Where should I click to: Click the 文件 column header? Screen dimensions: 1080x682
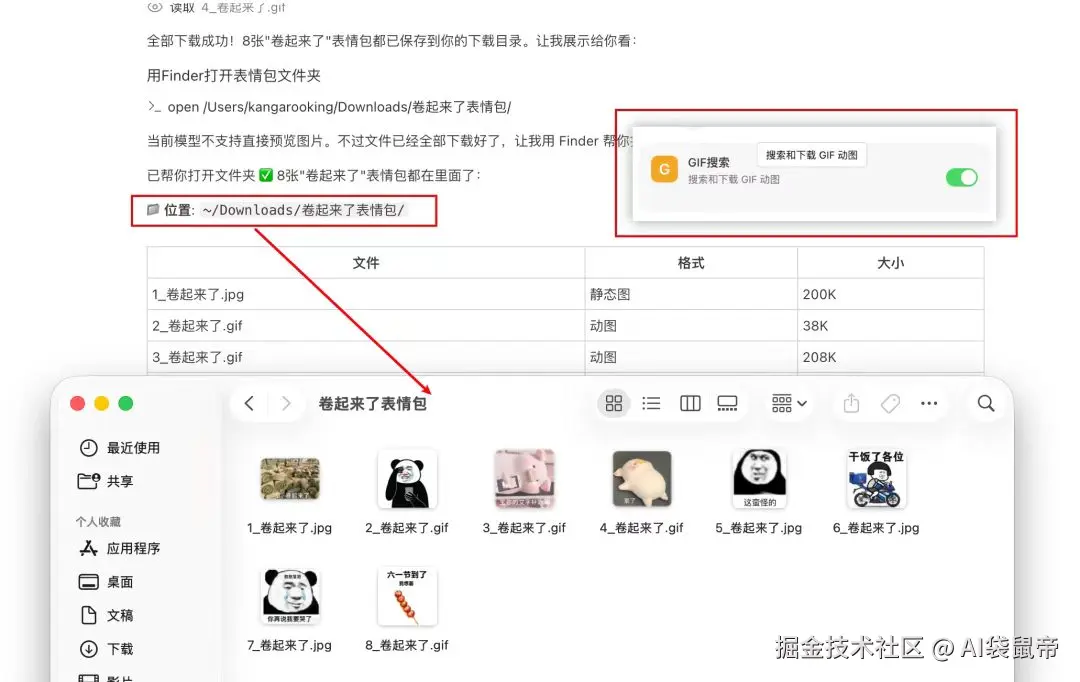(366, 263)
